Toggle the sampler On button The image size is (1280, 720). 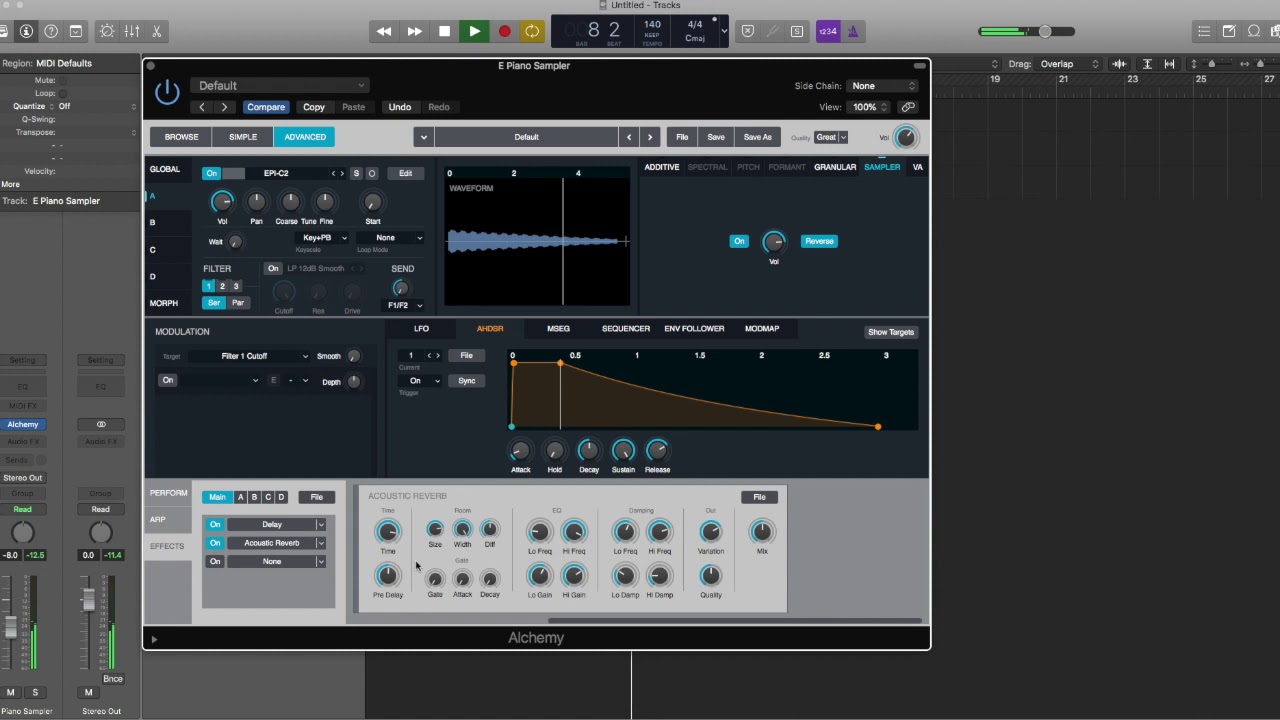tap(739, 241)
